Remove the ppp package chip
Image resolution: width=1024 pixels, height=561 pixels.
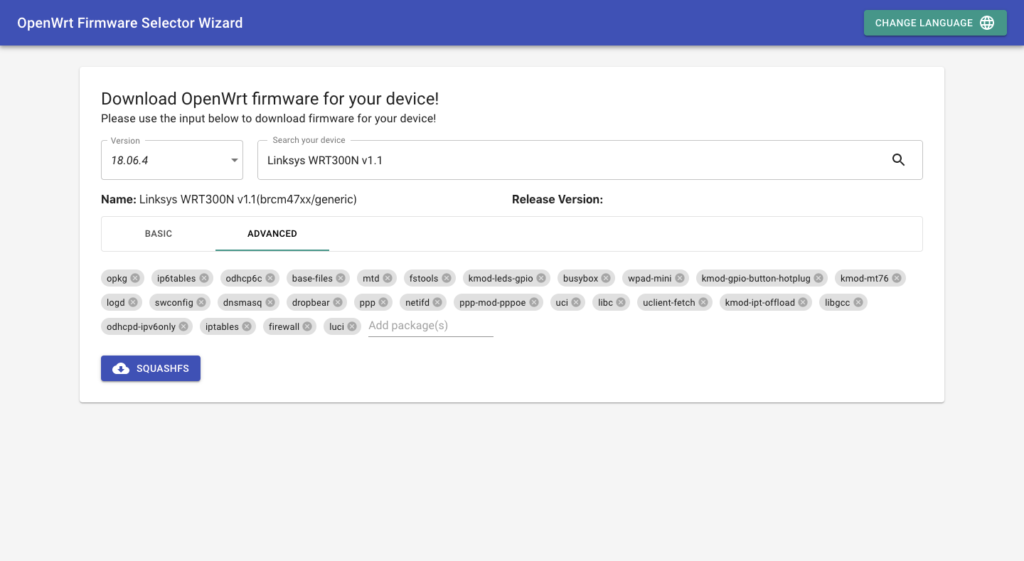pos(384,302)
